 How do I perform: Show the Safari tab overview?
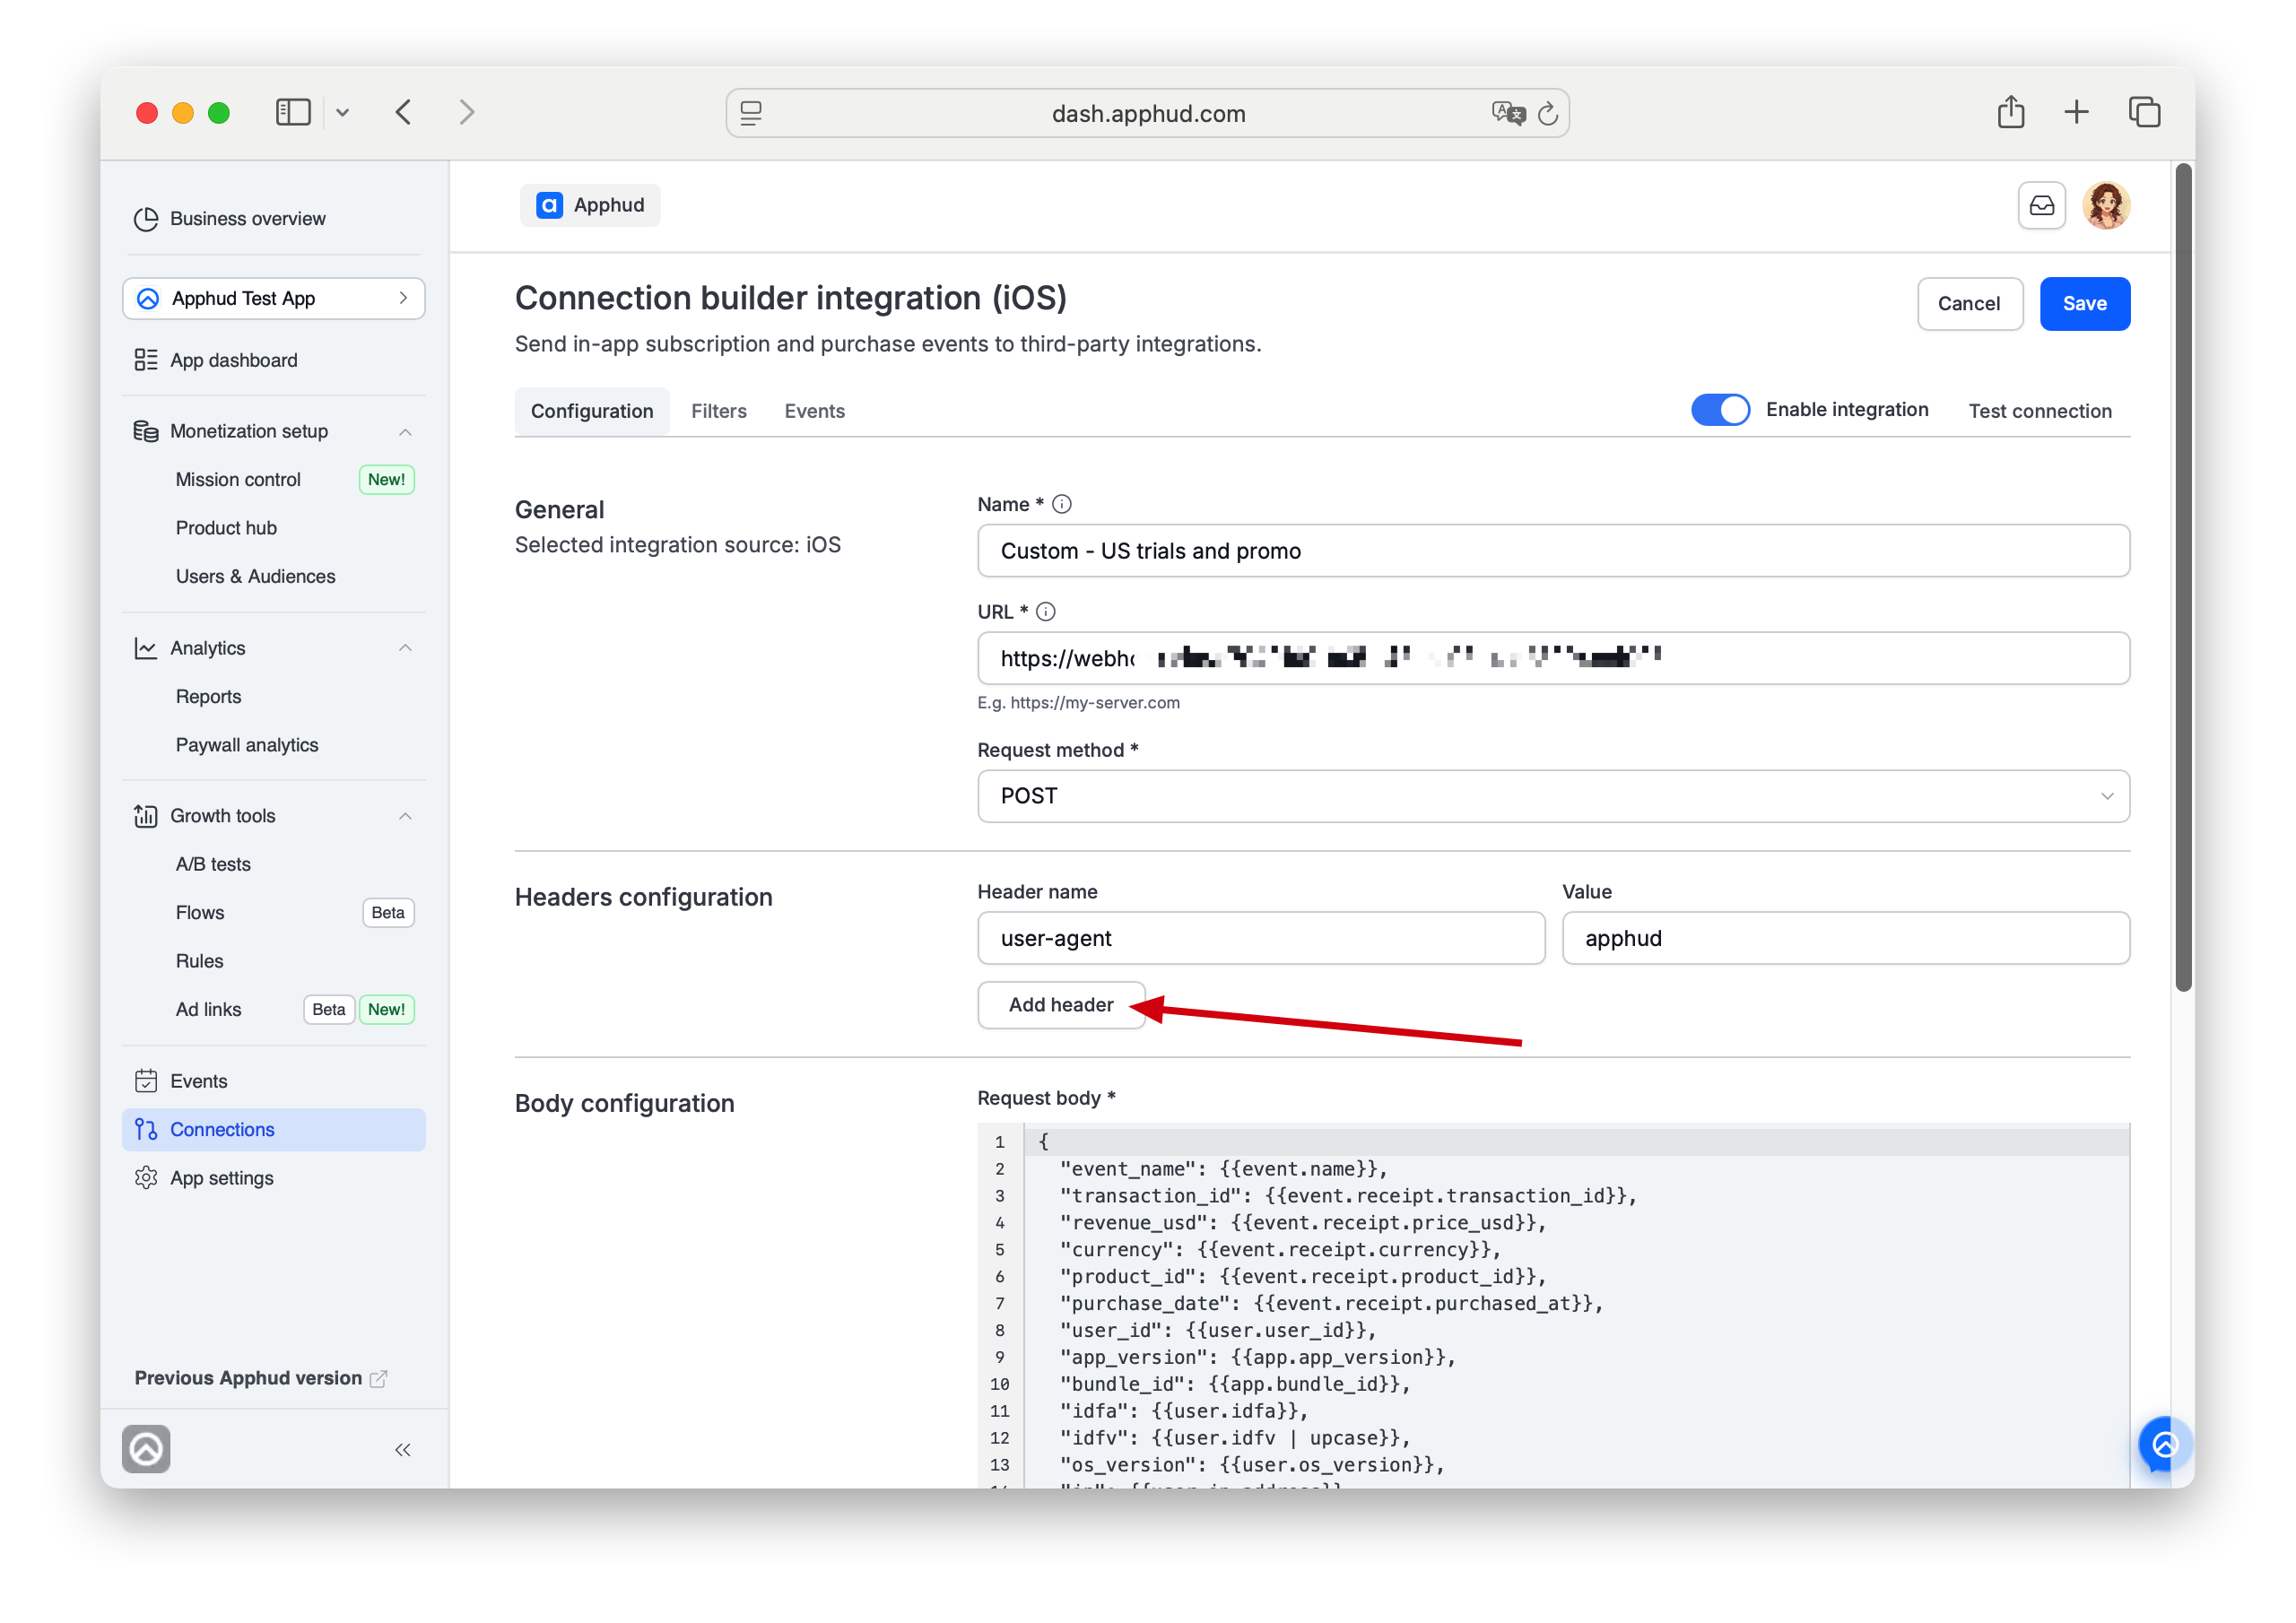(2144, 111)
